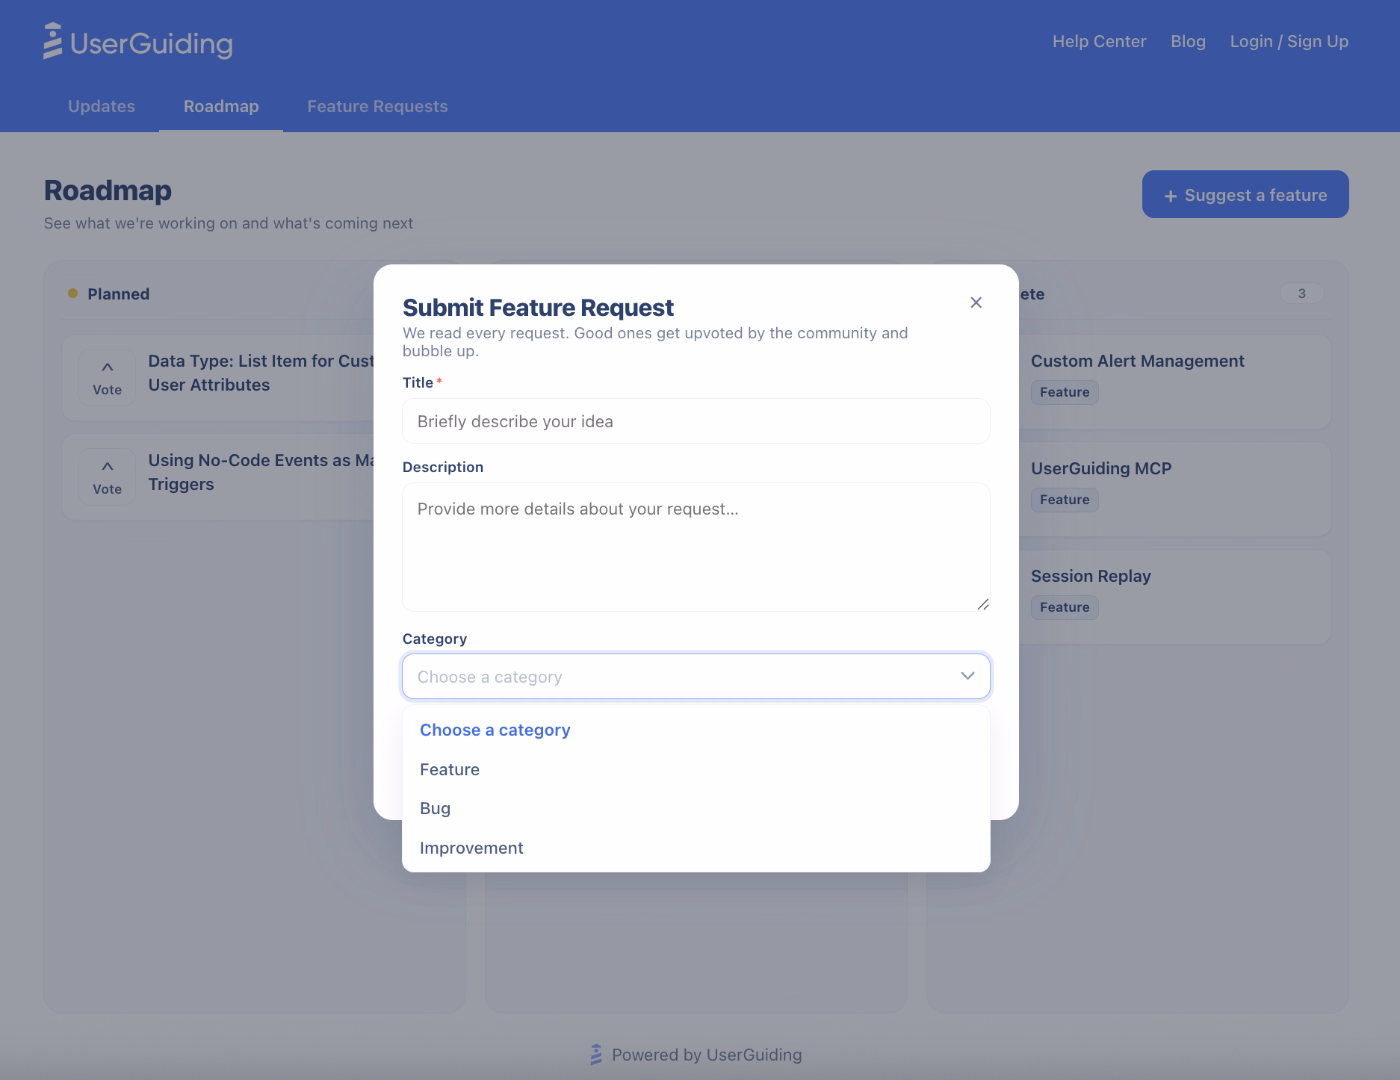The height and width of the screenshot is (1080, 1400).
Task: Switch to the Updates tab
Action: [x=101, y=106]
